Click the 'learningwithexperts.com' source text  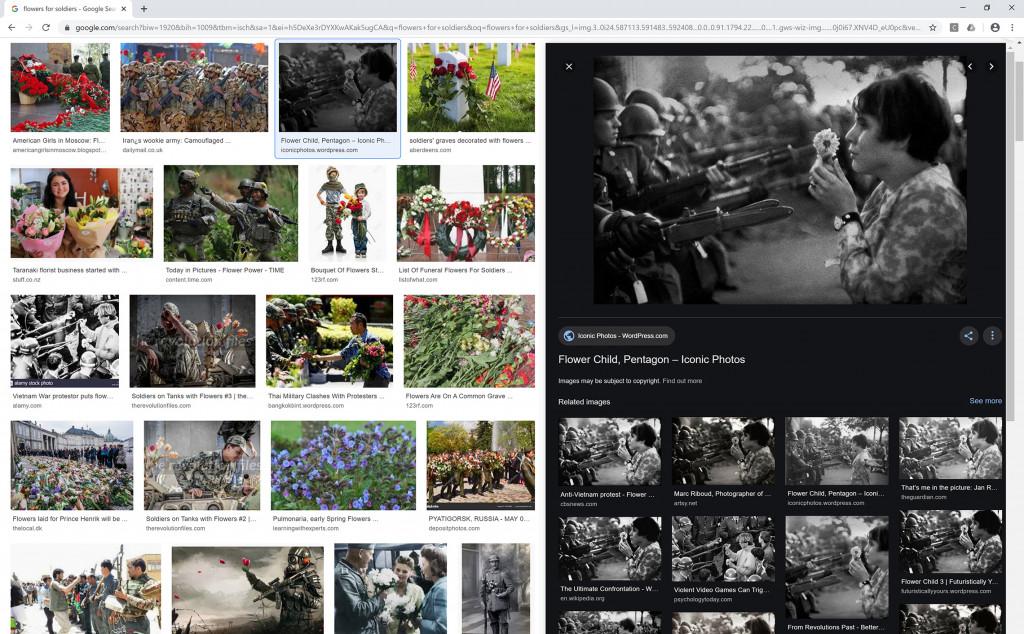306,528
